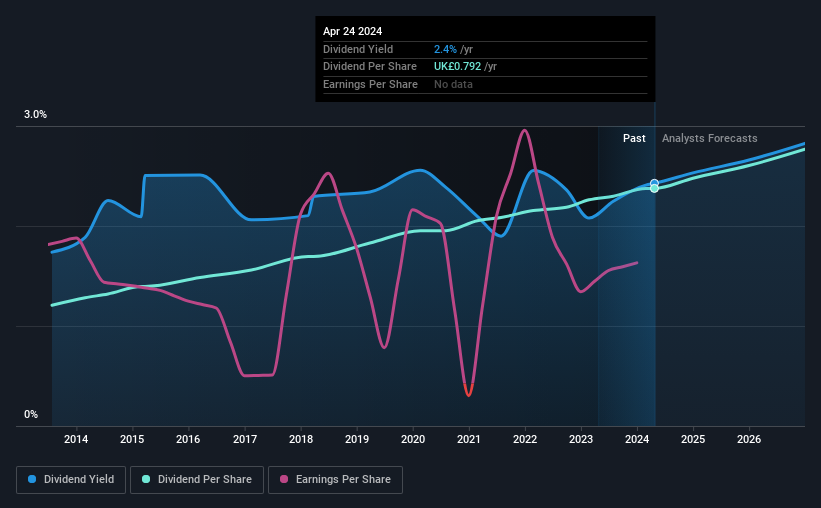Click the blue Dividend Yield legend dot
Image resolution: width=821 pixels, height=508 pixels.
(32, 479)
